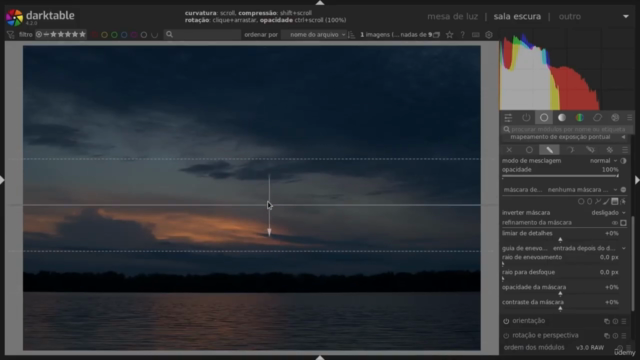This screenshot has width=640, height=360.
Task: Open the quick access panel tab
Action: [508, 118]
